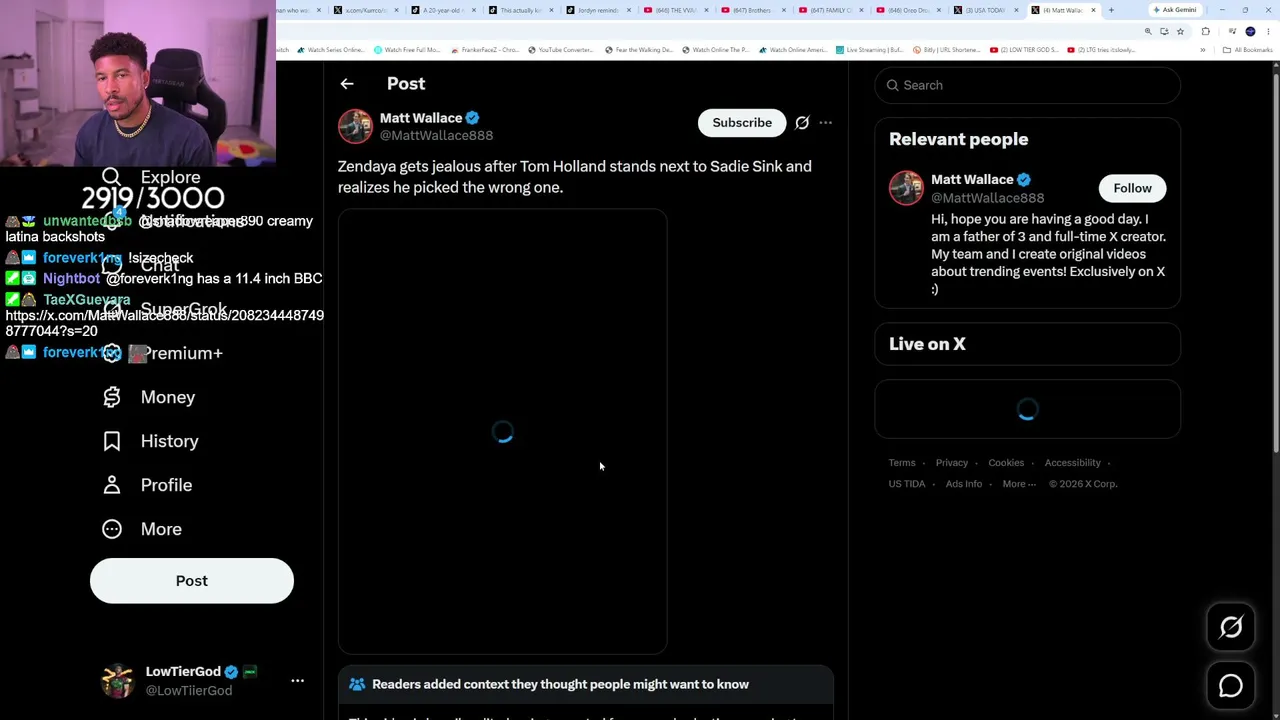Open the LOW TIER GOD S... bookmark
The height and width of the screenshot is (720, 1280).
click(x=1023, y=50)
